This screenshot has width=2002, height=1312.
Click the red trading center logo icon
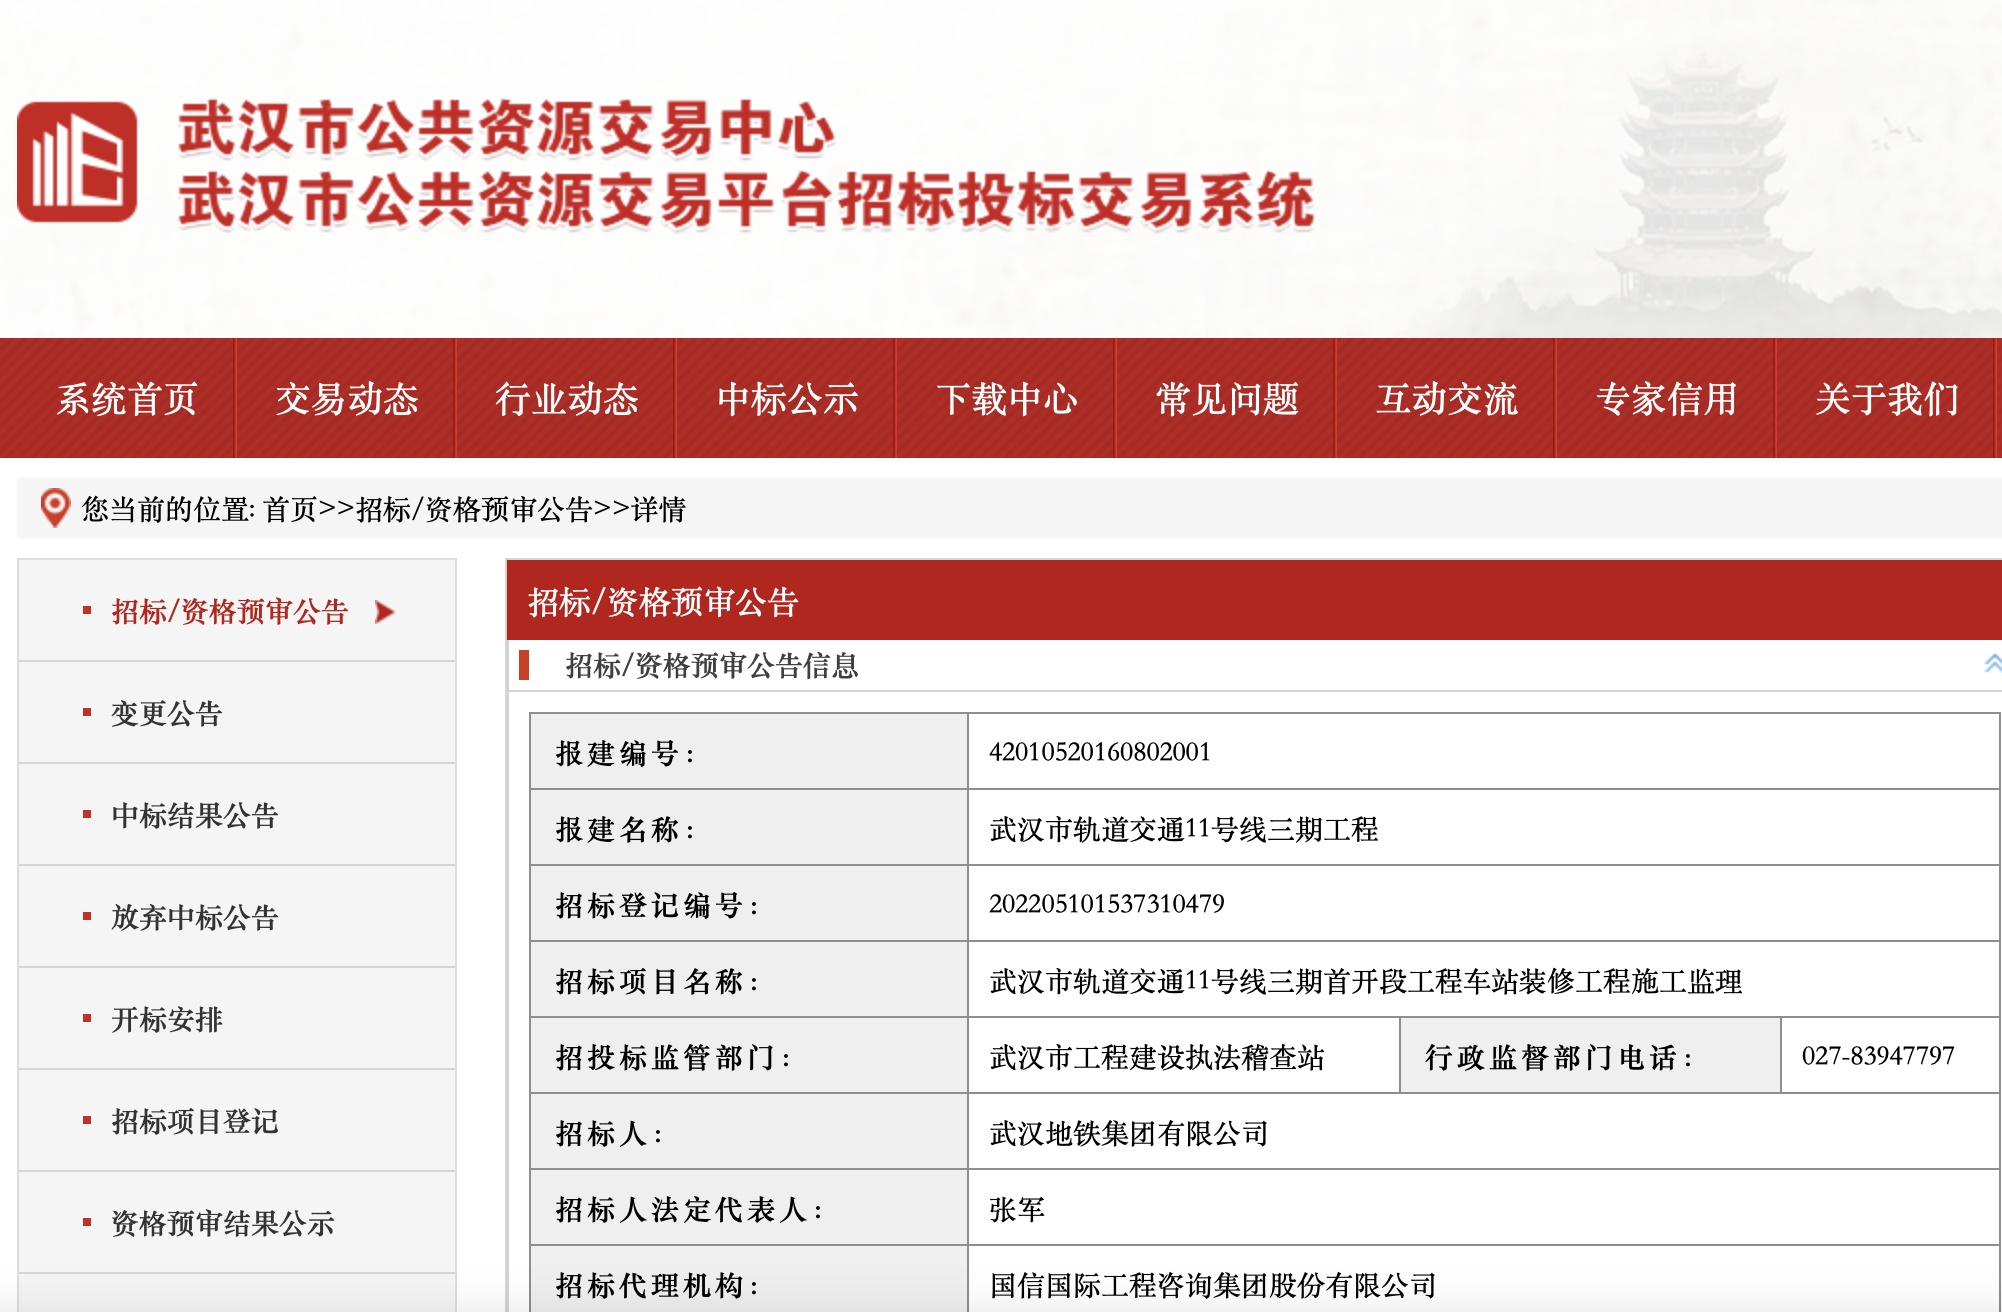tap(77, 162)
